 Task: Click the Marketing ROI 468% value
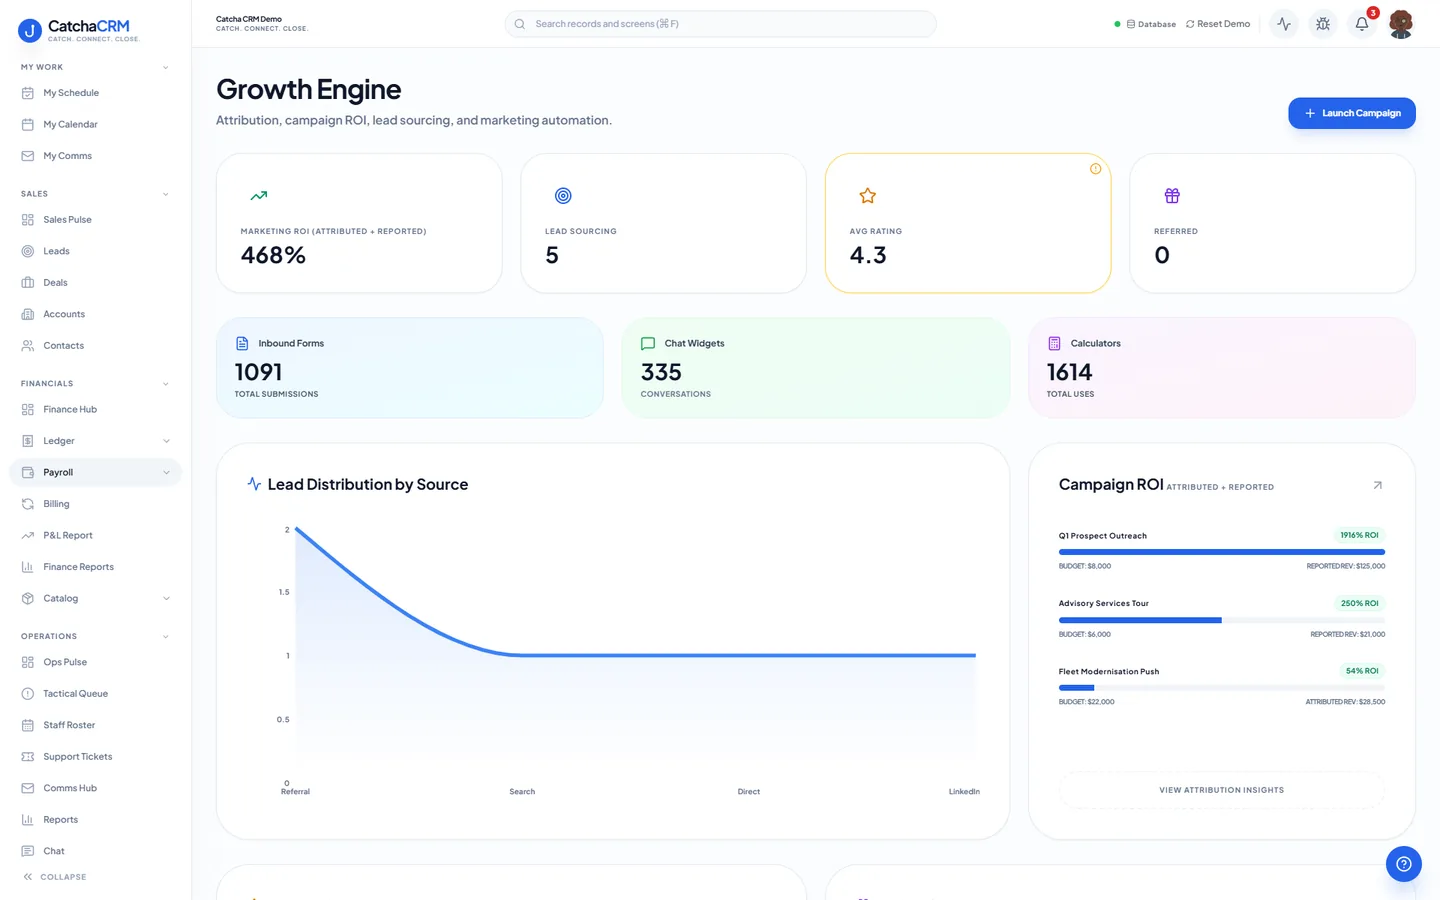pos(273,255)
